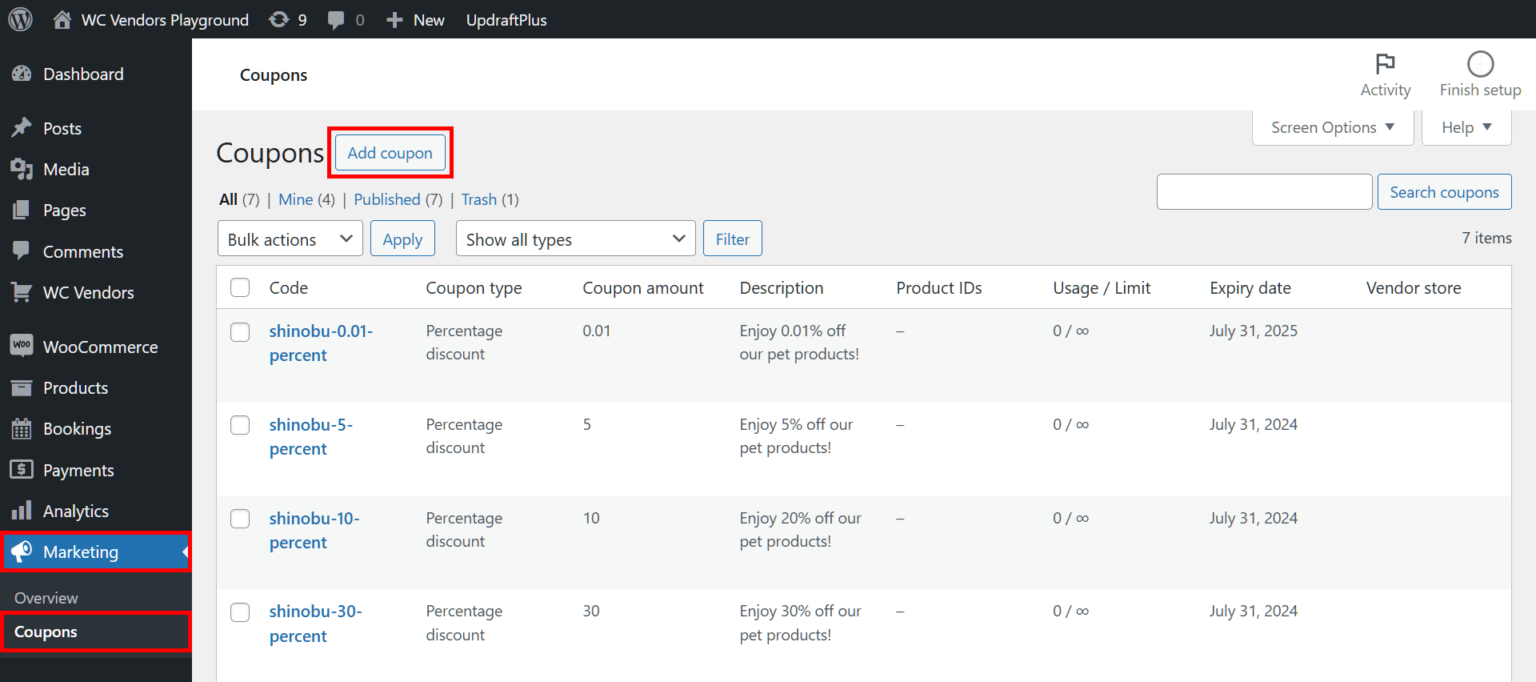Open the Screen Options panel
1536x682 pixels.
click(1332, 127)
